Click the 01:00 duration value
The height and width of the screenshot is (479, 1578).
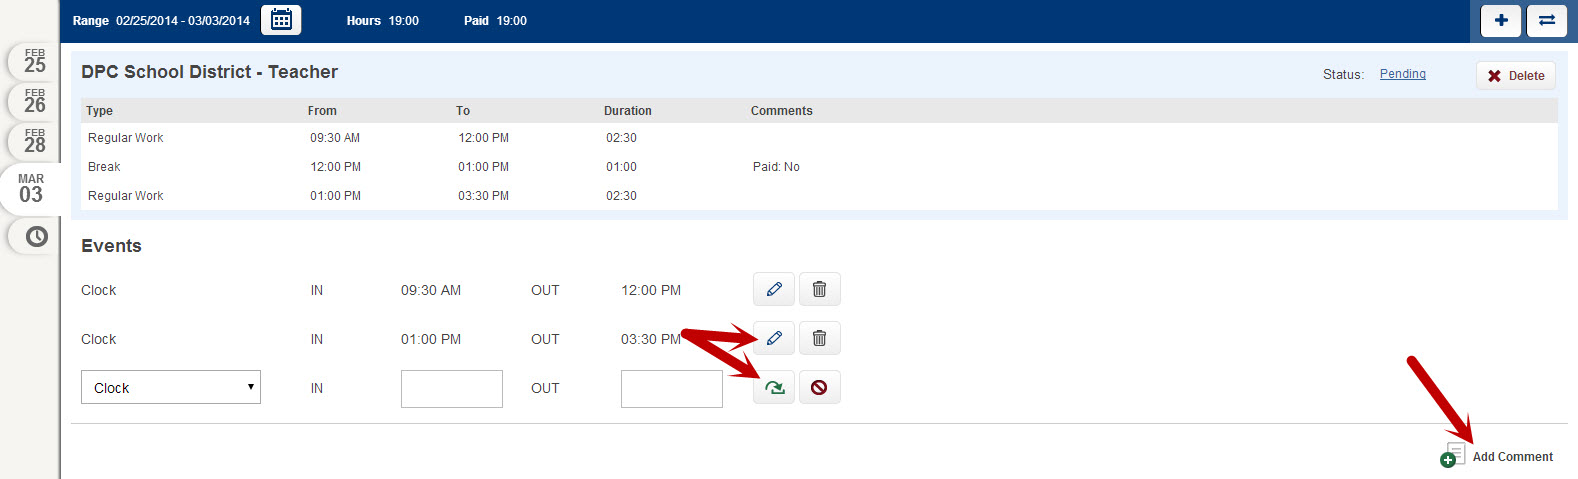point(621,167)
